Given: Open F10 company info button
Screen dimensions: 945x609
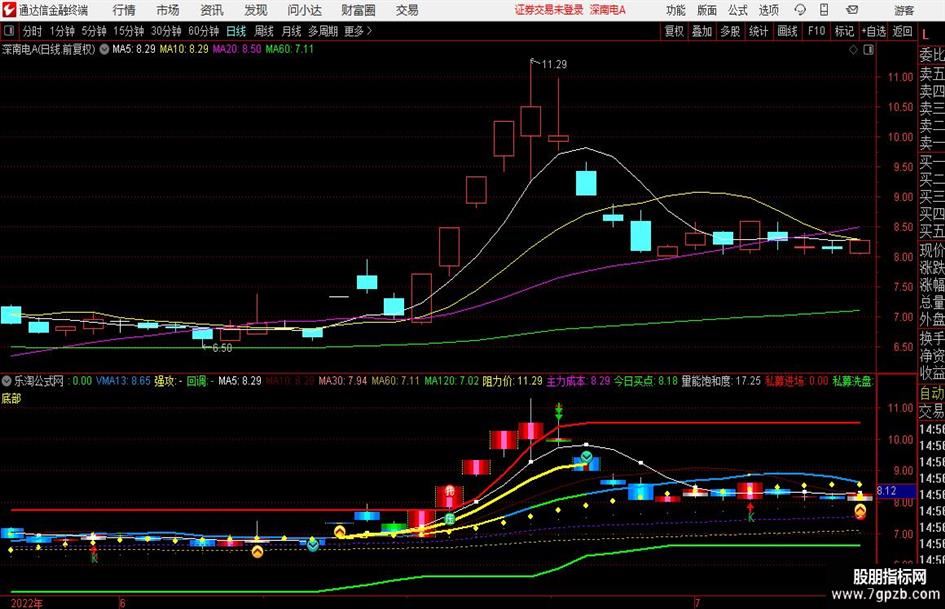Looking at the screenshot, I should pos(816,31).
